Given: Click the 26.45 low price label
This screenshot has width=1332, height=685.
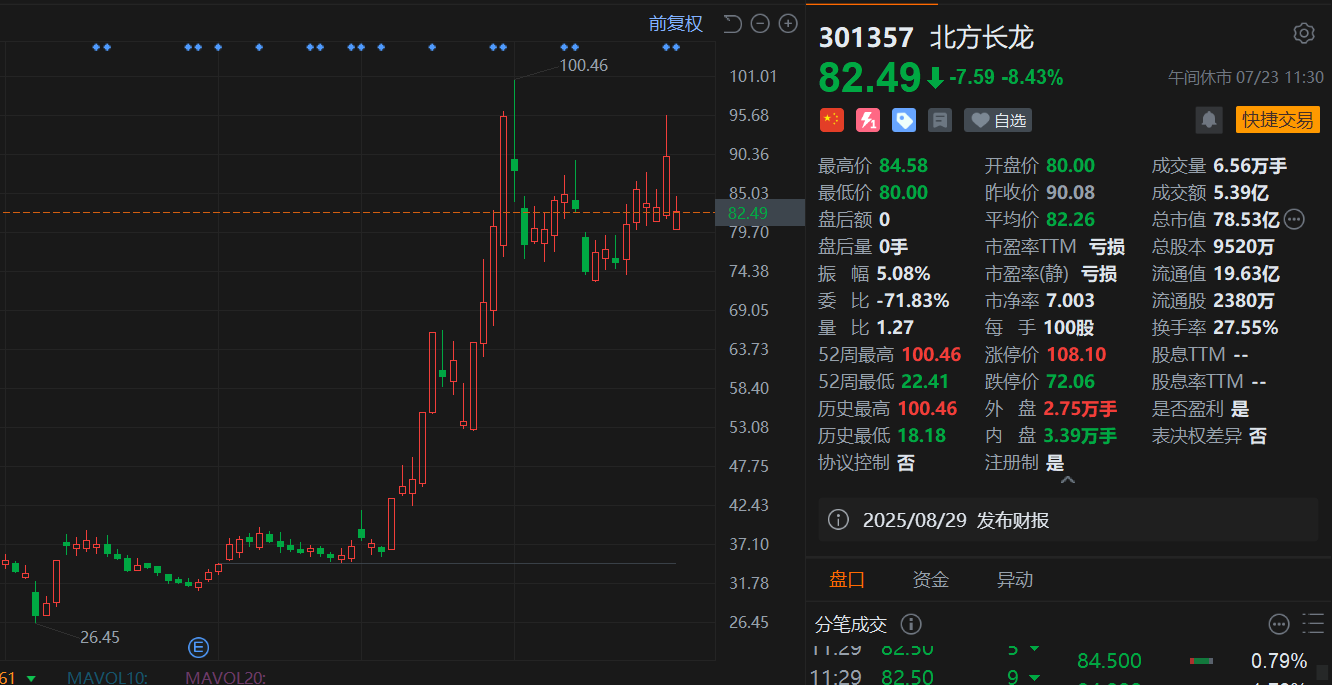Looking at the screenshot, I should coord(100,637).
